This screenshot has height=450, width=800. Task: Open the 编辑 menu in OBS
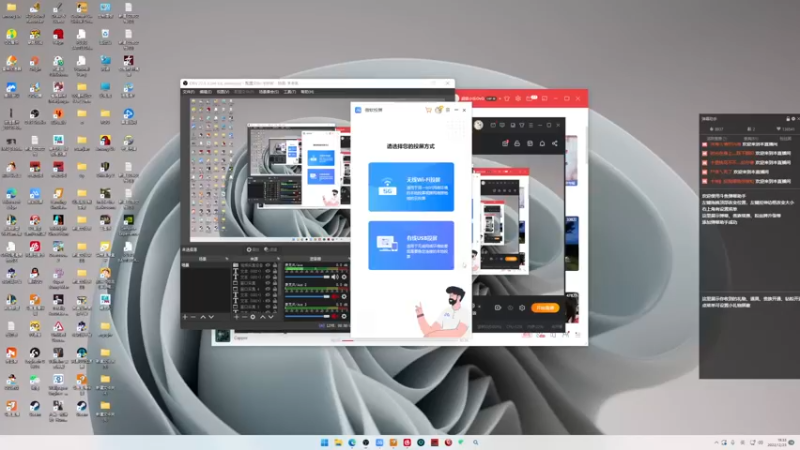[205, 92]
